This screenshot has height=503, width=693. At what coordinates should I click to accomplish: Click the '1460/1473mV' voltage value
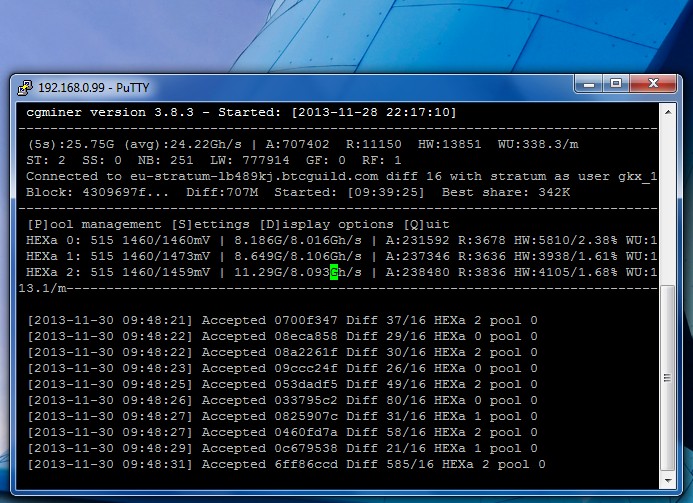coord(166,256)
